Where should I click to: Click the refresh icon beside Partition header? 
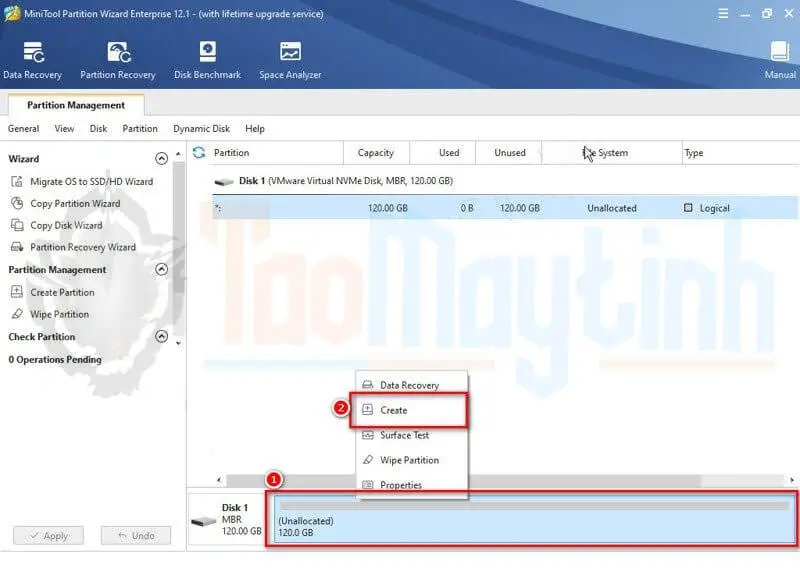pyautogui.click(x=199, y=153)
